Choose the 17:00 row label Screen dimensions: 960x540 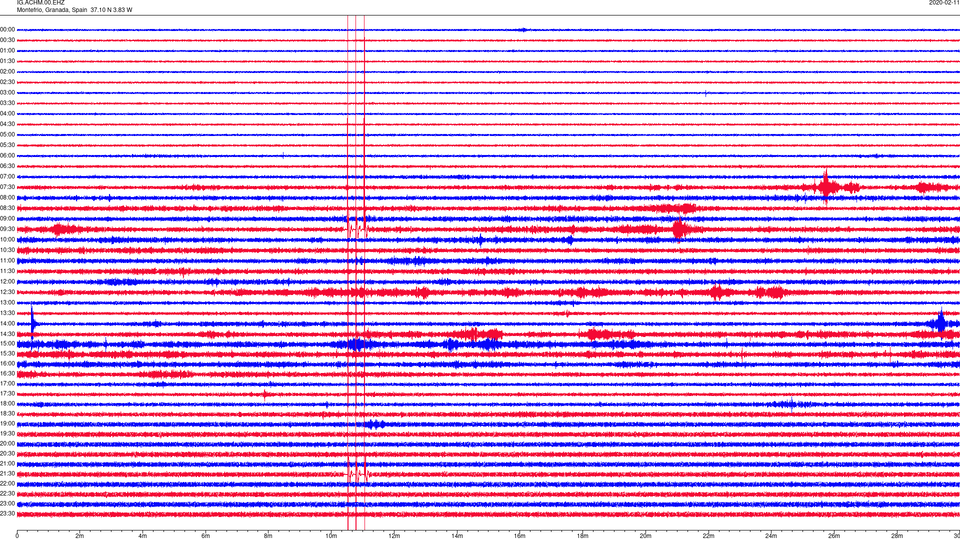click(8, 384)
